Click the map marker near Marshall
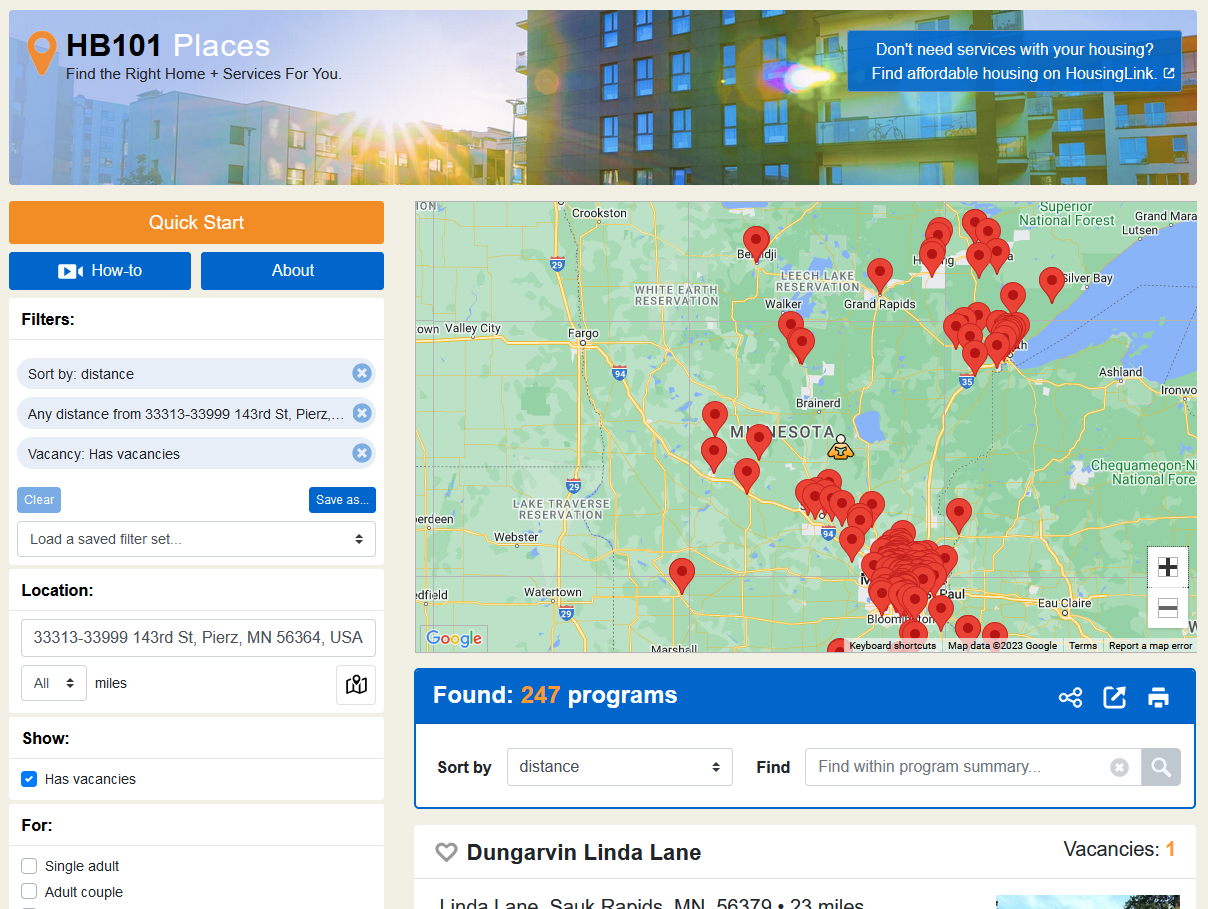Image resolution: width=1208 pixels, height=909 pixels. pos(681,576)
